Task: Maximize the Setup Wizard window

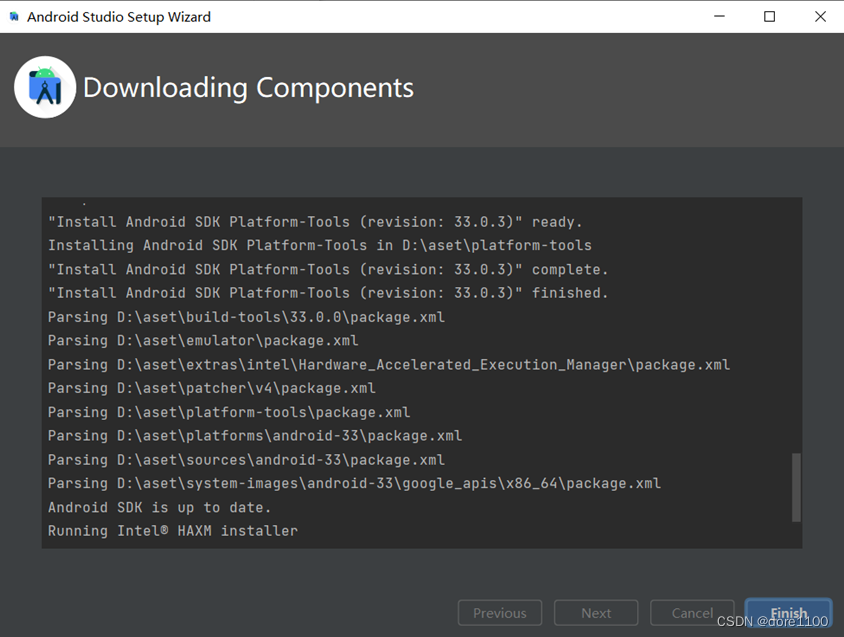Action: point(770,16)
